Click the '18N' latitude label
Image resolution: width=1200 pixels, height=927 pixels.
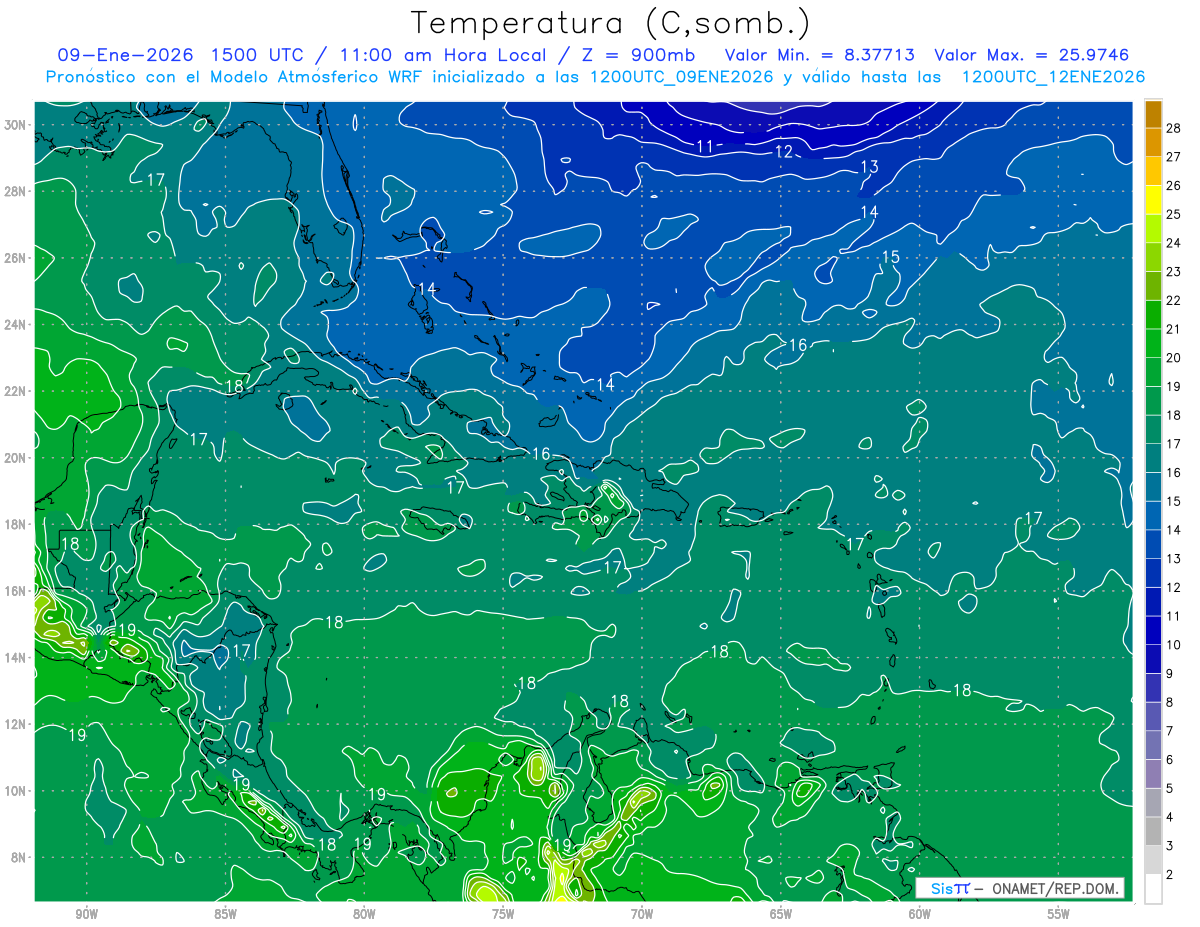tap(14, 524)
